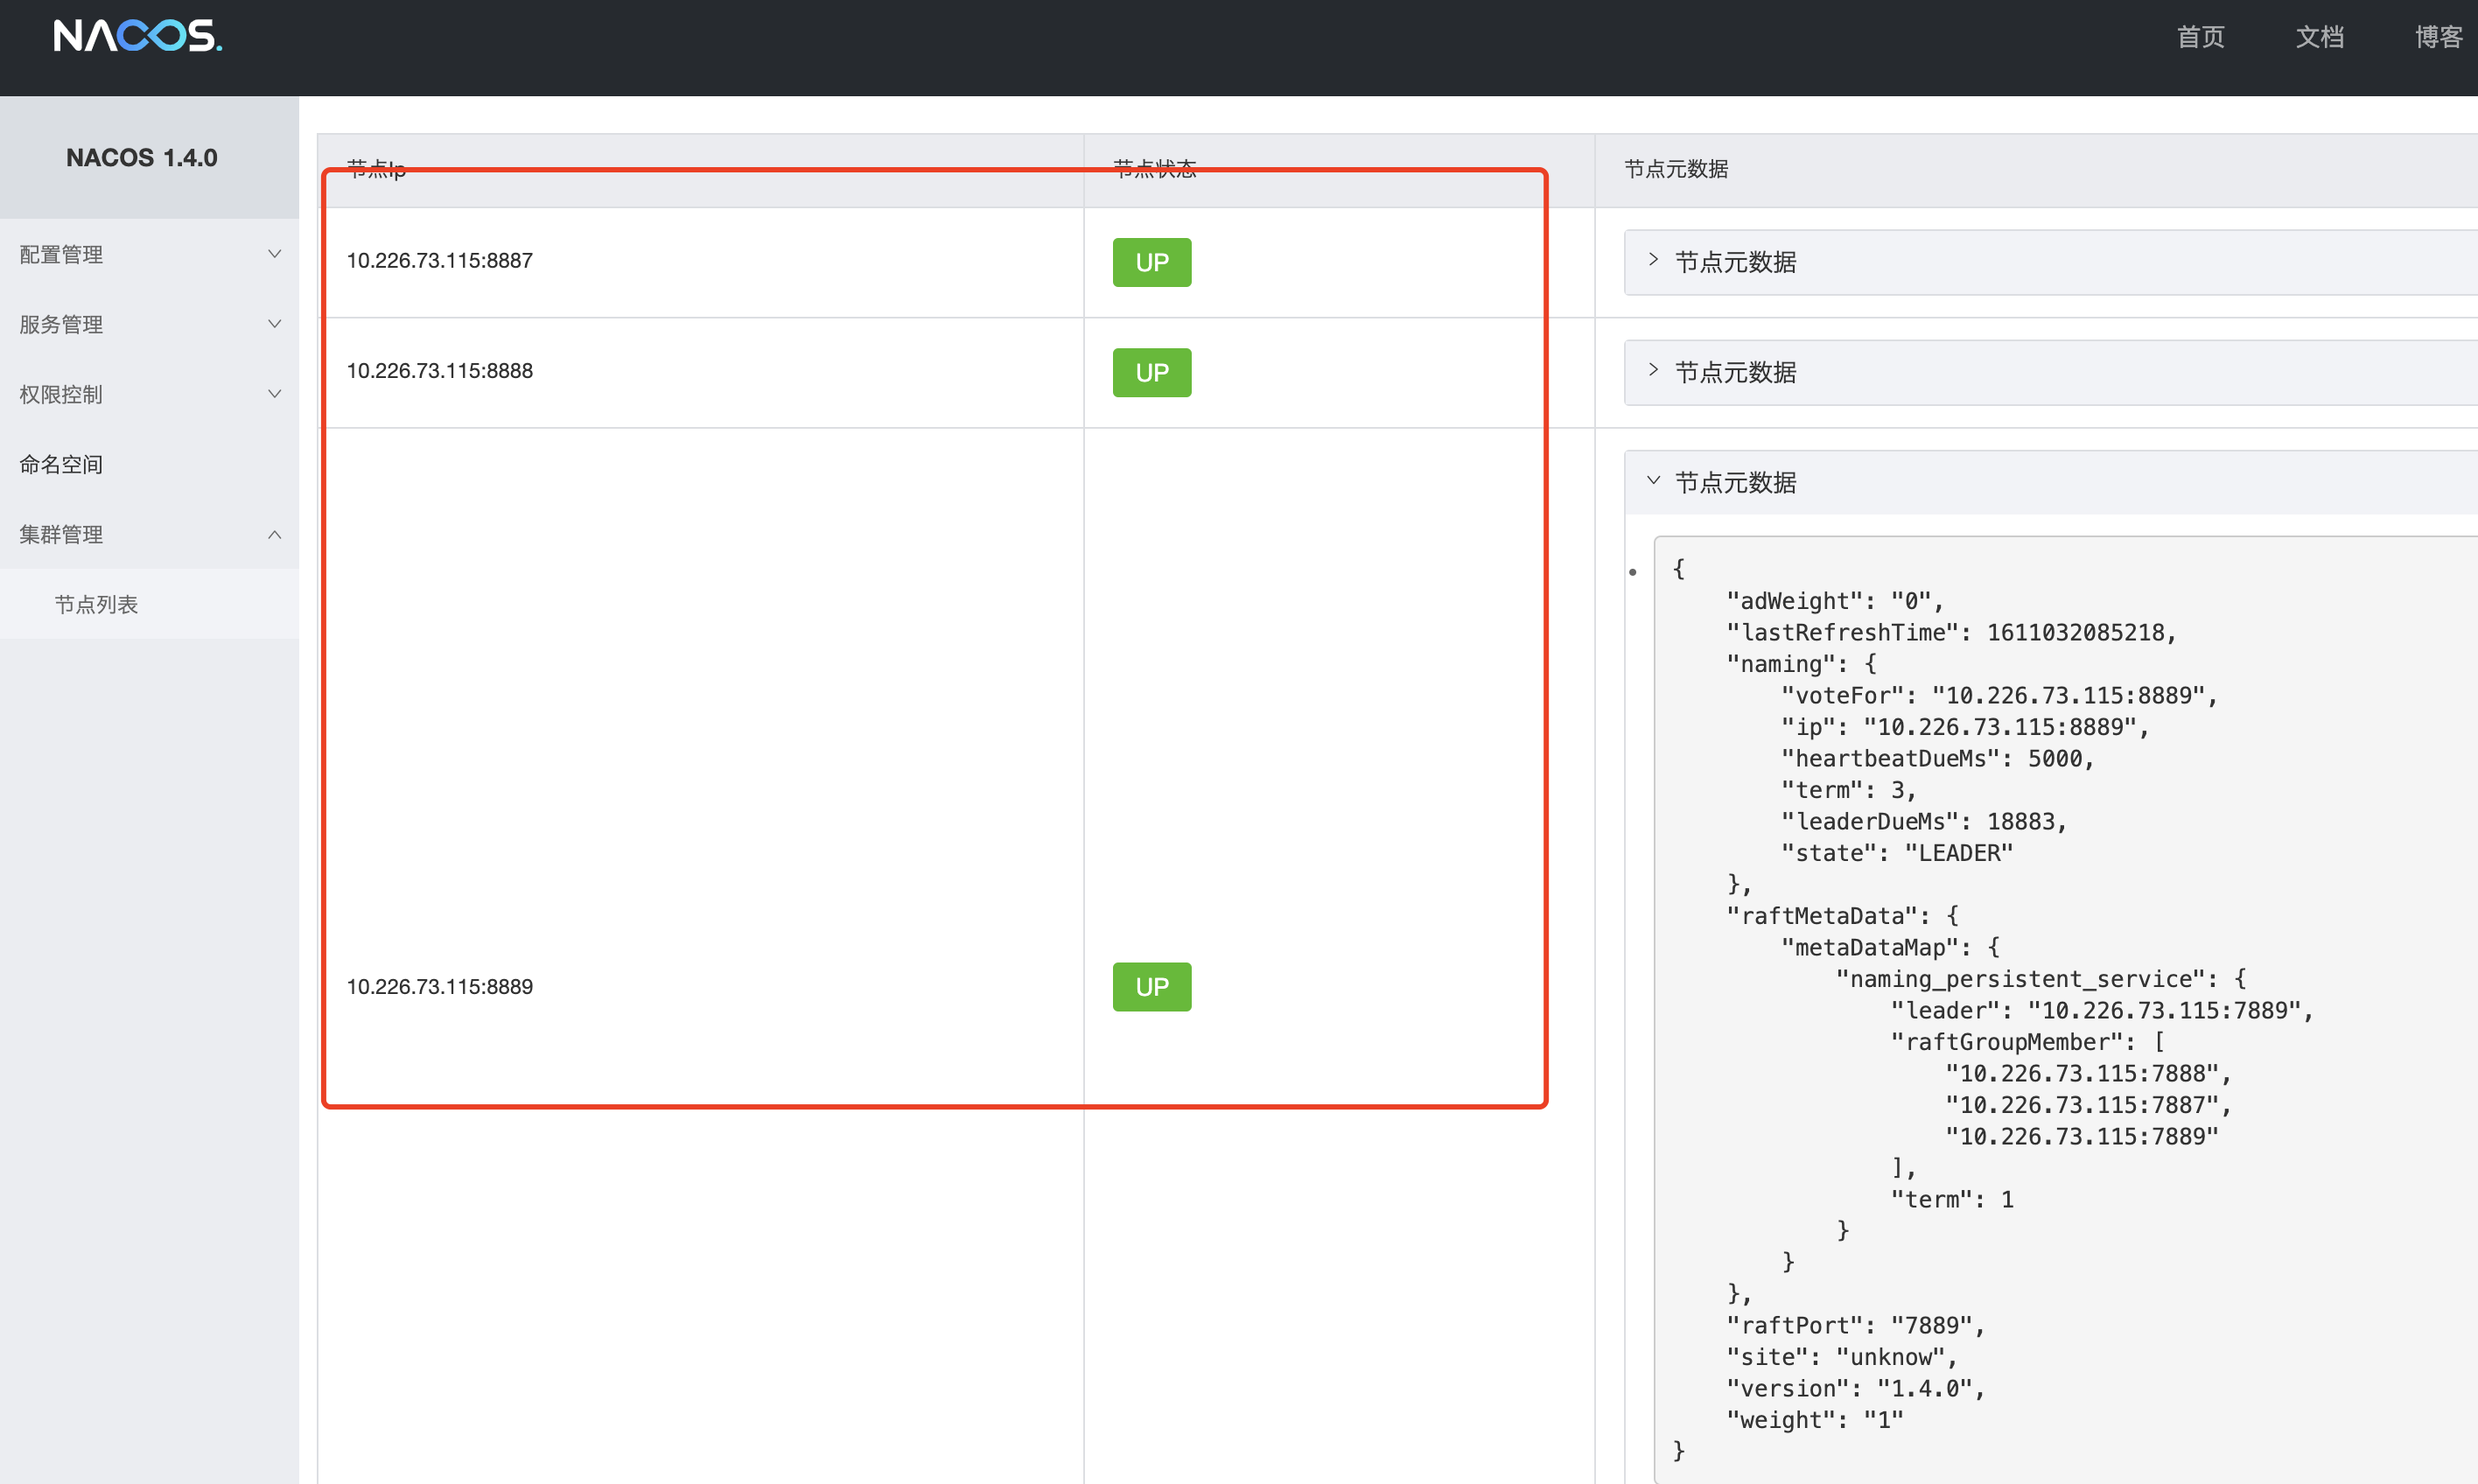Click UP status tag for 10.226.73.115:8888

click(1151, 372)
